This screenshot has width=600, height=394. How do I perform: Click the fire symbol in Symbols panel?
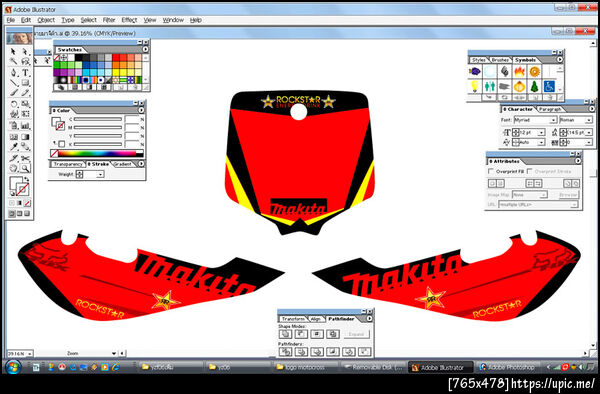pos(519,72)
